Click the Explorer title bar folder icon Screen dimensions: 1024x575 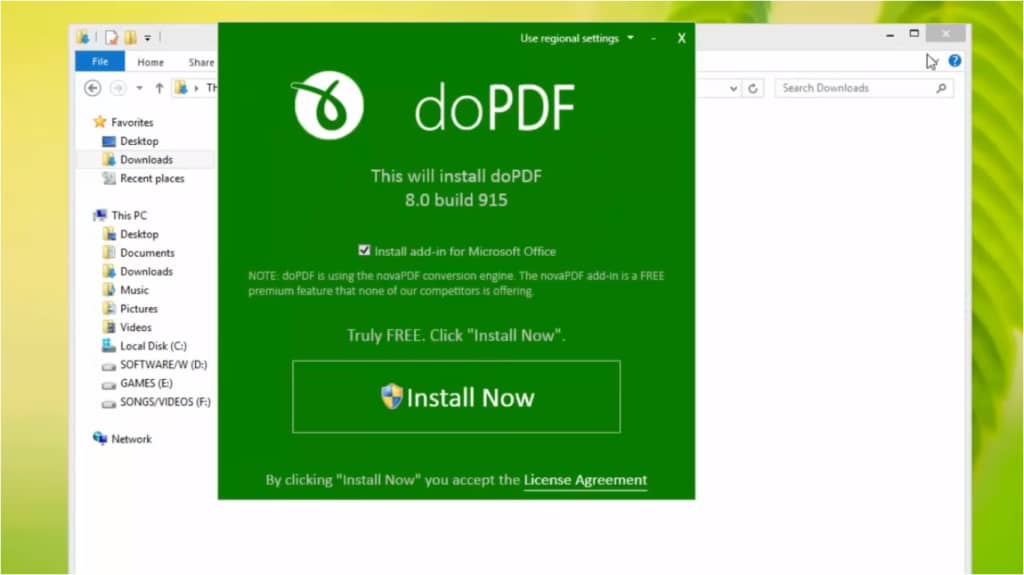[83, 37]
